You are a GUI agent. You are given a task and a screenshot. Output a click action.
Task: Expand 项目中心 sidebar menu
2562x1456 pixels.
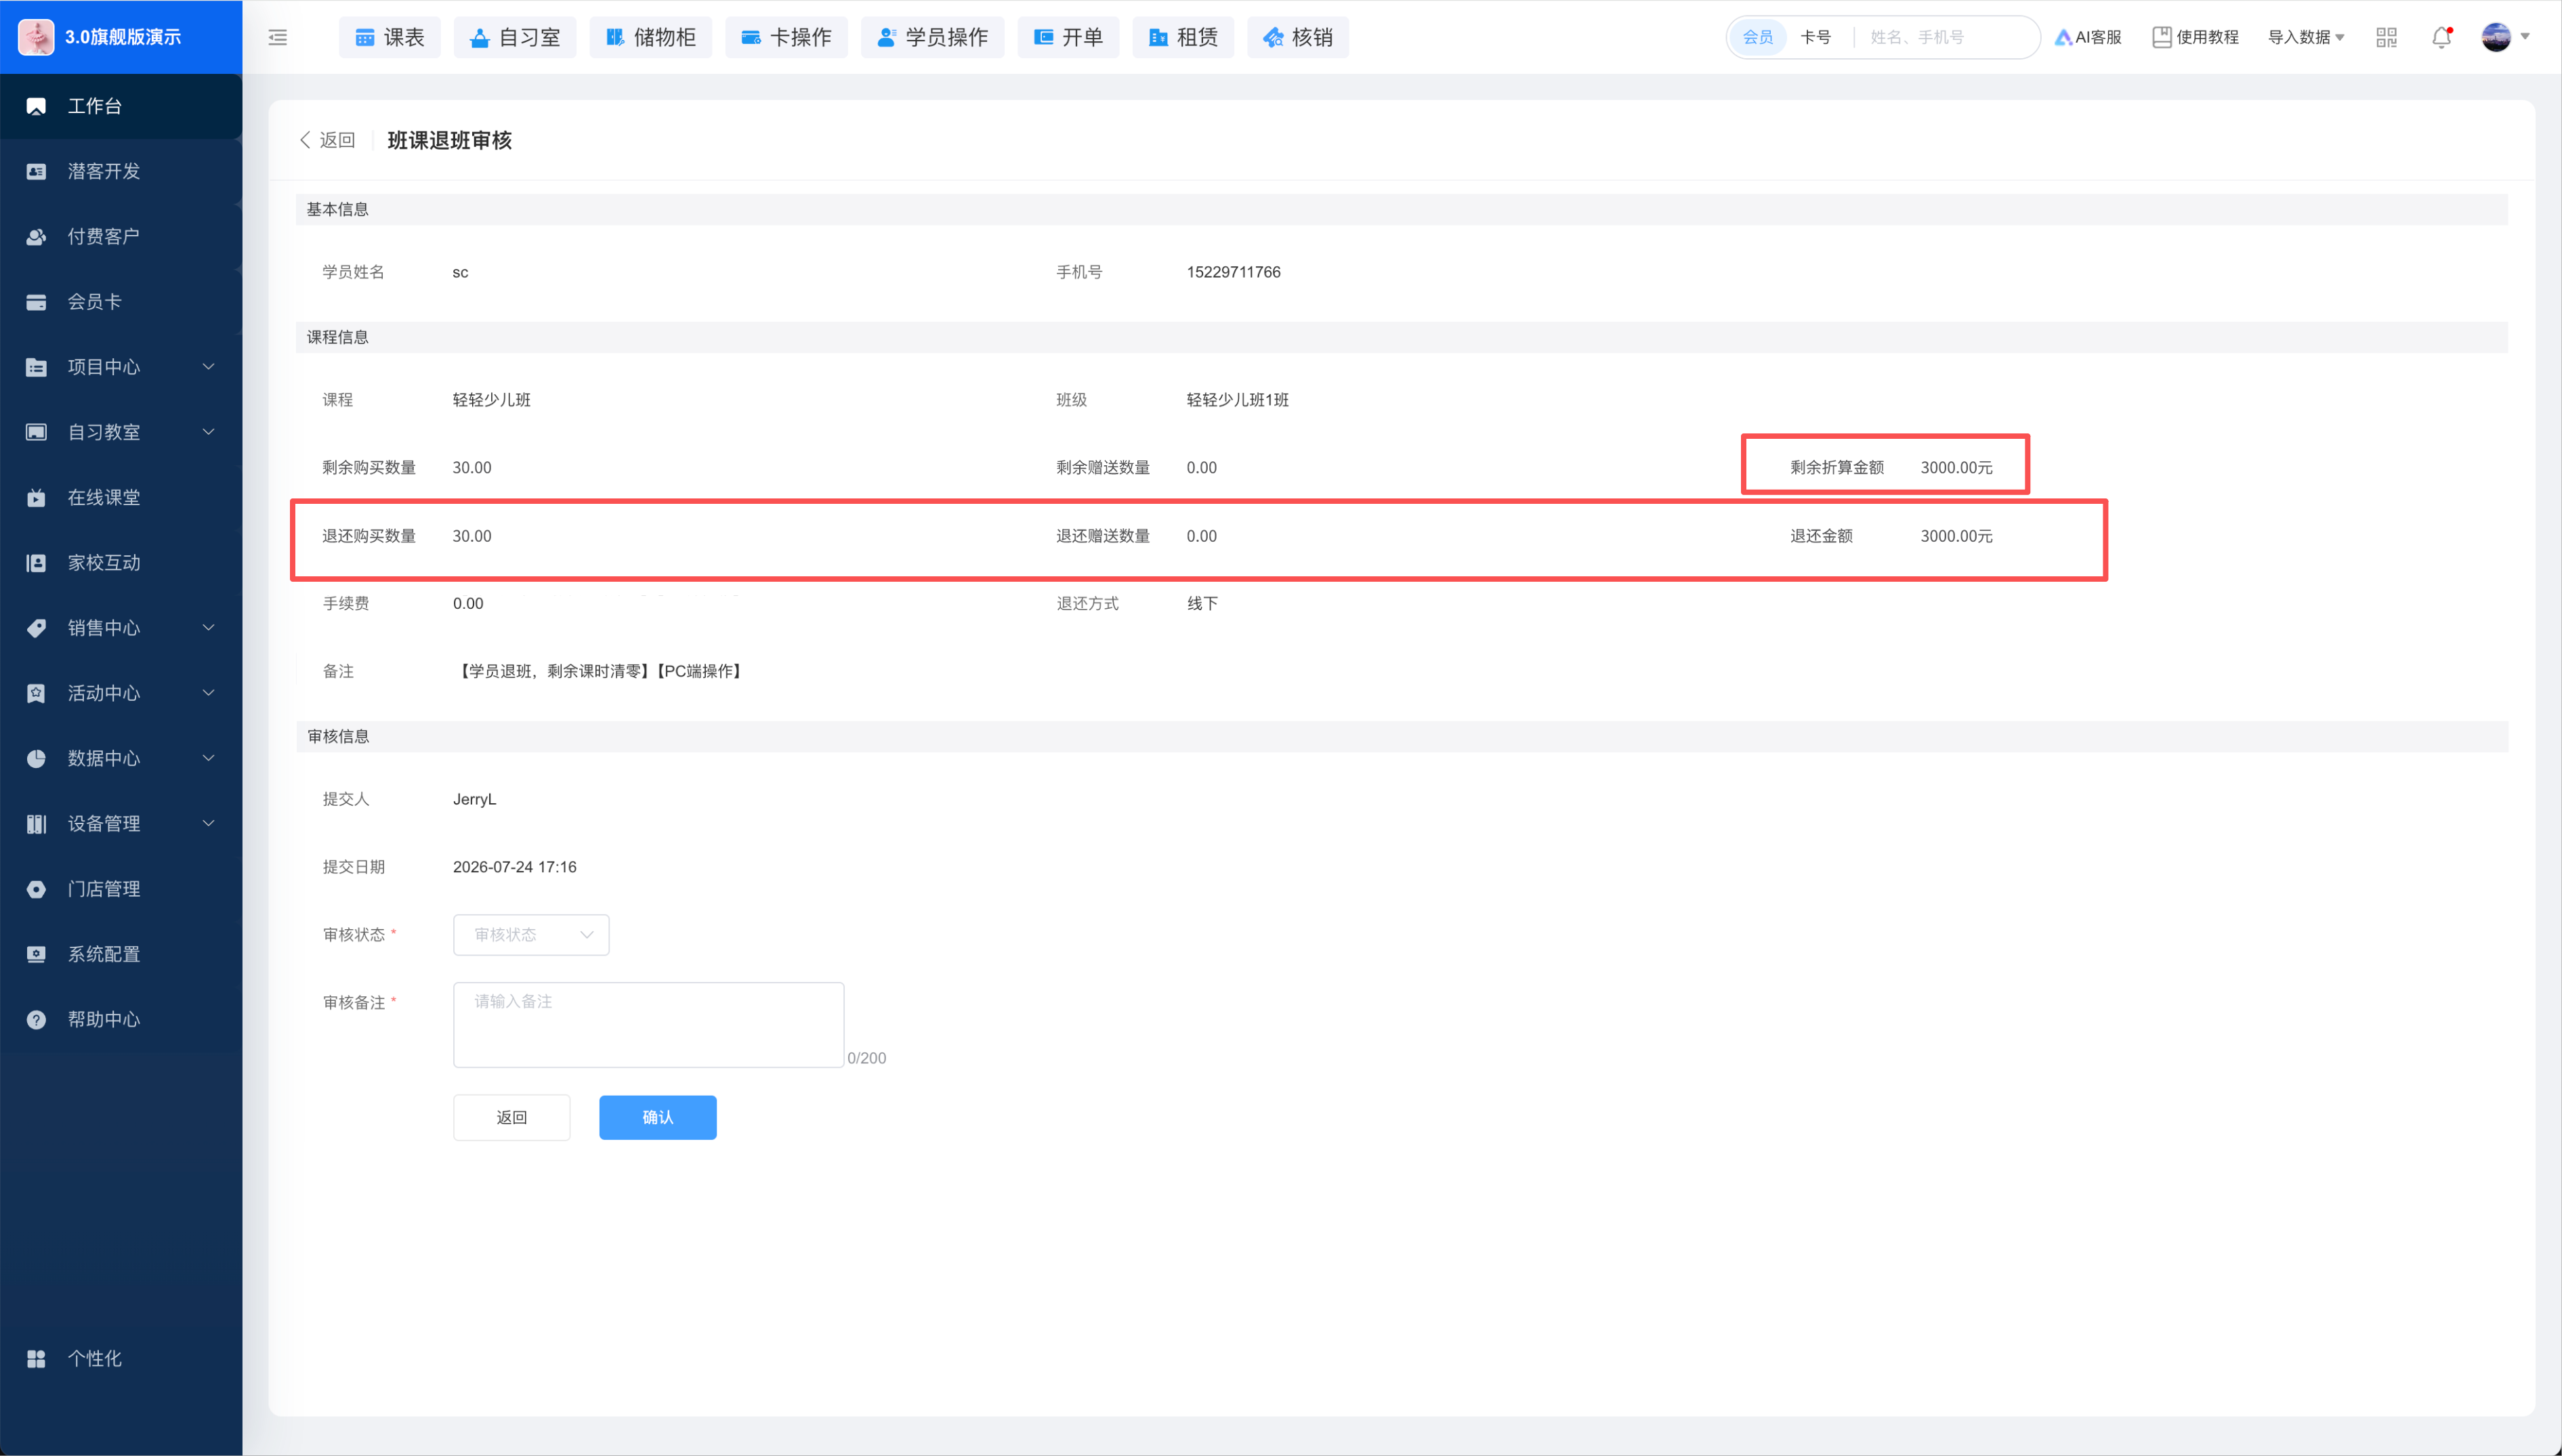(121, 367)
